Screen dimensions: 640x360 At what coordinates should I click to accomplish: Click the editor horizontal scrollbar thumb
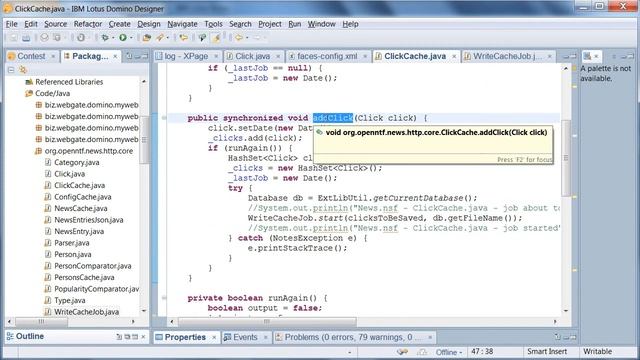coord(267,322)
